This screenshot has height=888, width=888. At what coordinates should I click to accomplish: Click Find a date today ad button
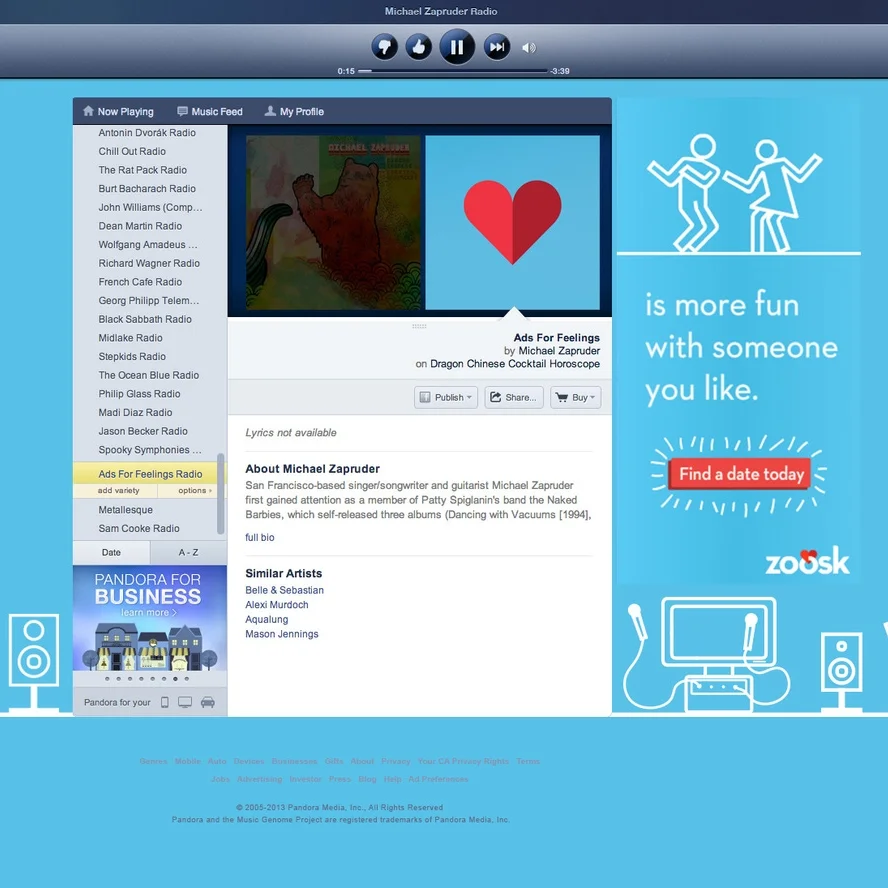click(741, 474)
